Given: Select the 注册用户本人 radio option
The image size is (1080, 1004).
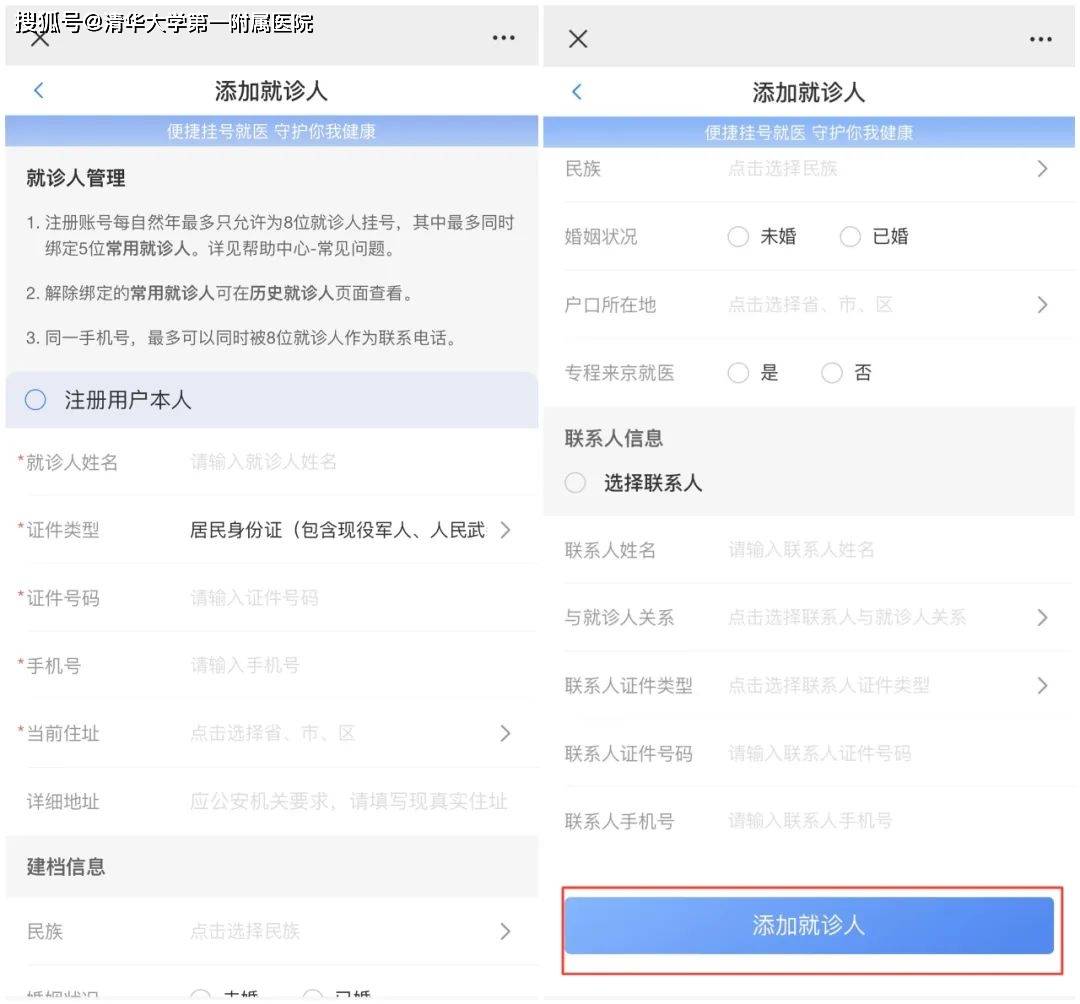Looking at the screenshot, I should 36,400.
